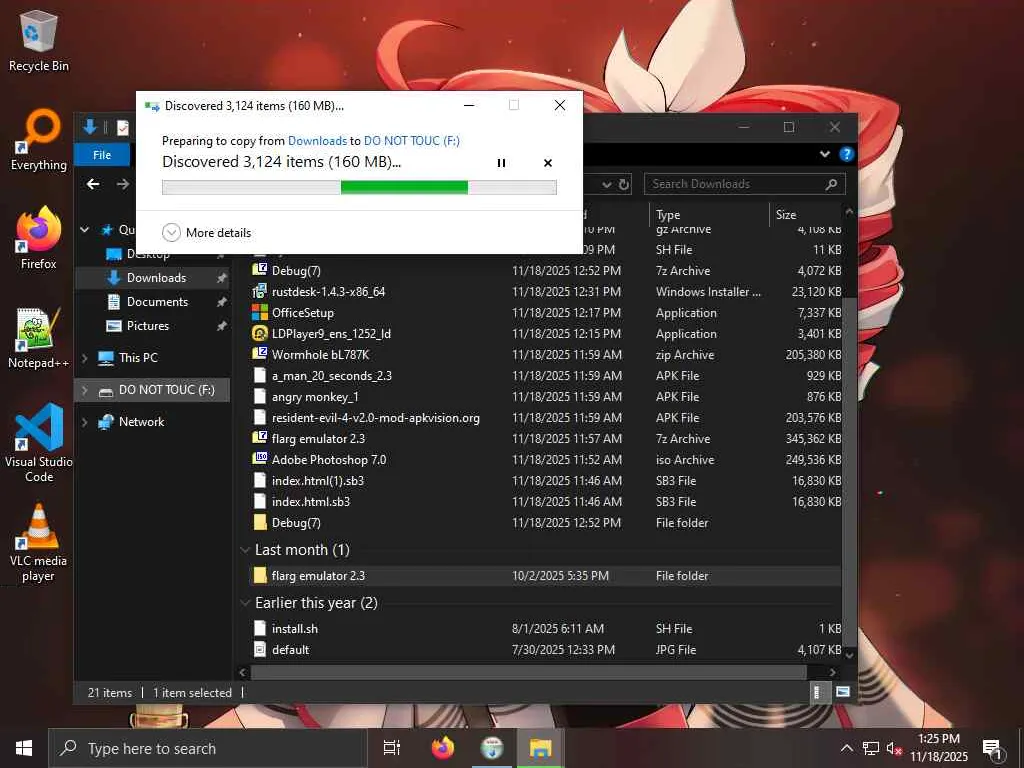Screen dimensions: 1024x768
Task: Go back in File Explorer
Action: (93, 184)
